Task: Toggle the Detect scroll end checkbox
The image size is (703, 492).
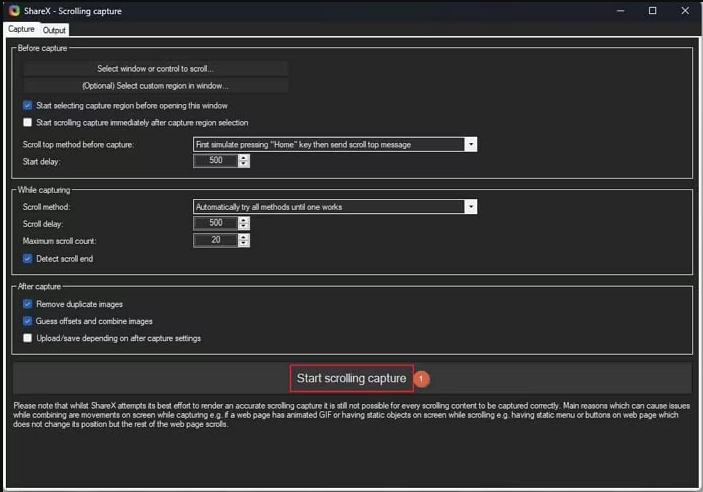Action: coord(27,259)
